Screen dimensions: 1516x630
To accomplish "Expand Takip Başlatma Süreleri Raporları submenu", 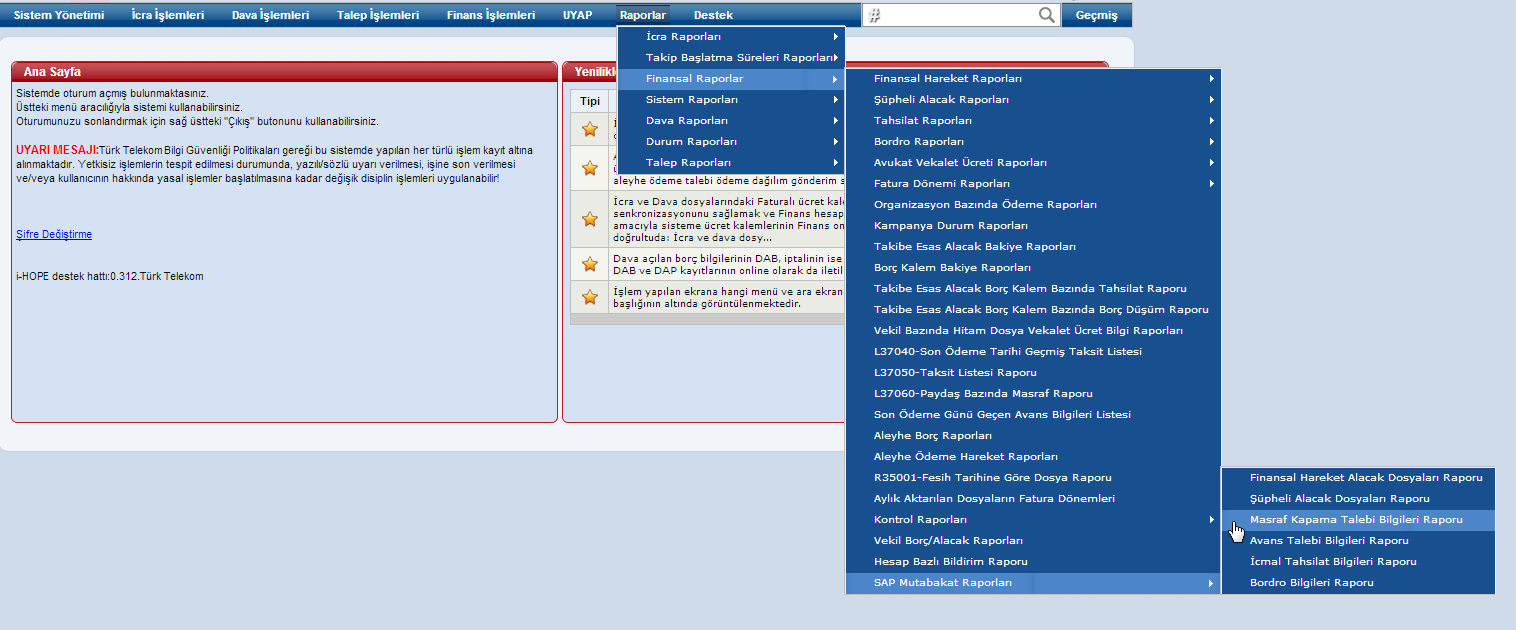I will click(x=731, y=58).
